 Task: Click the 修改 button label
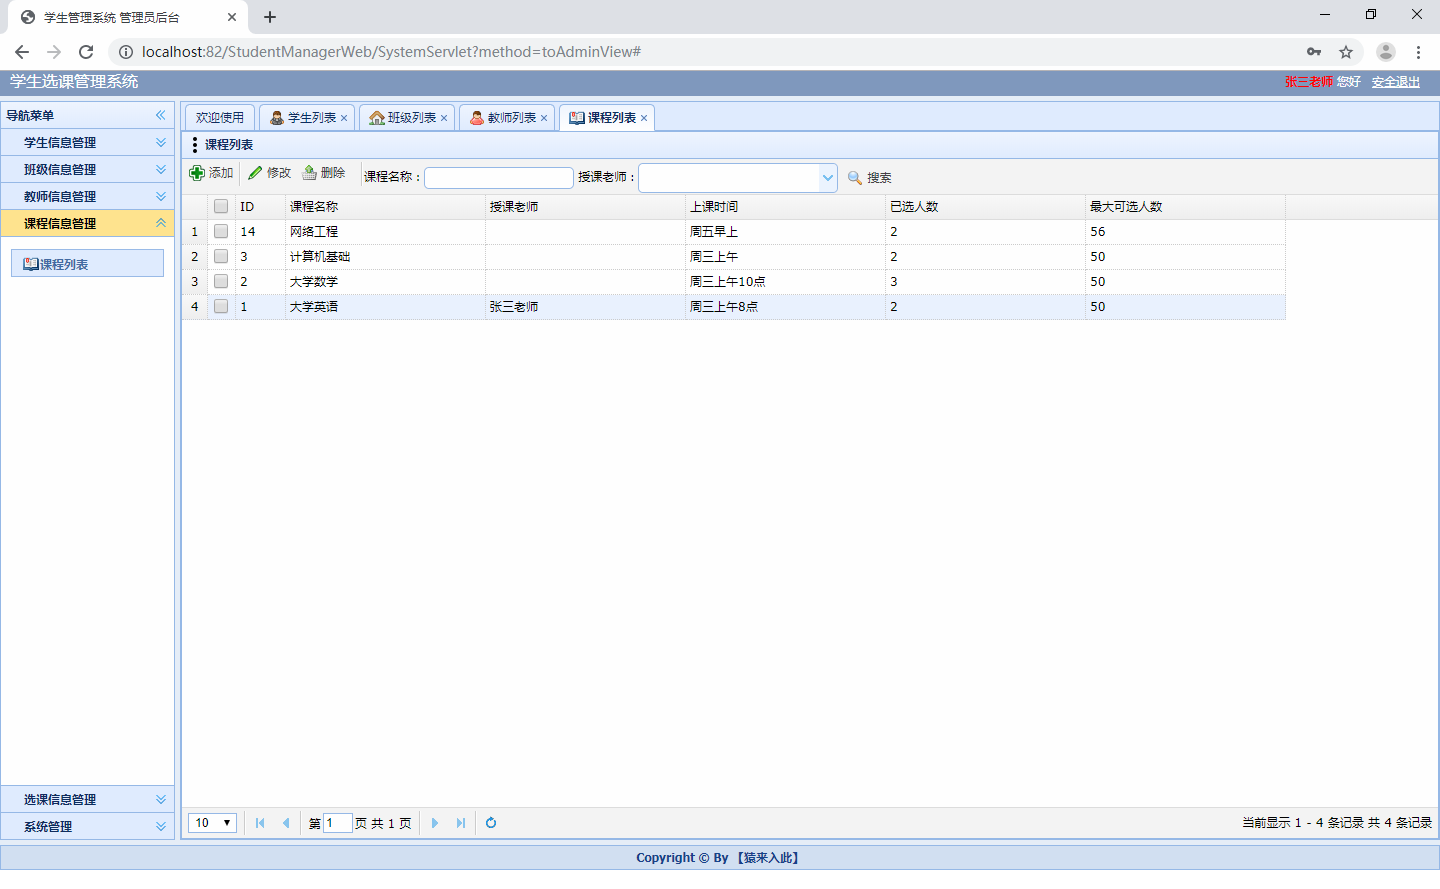click(x=279, y=173)
